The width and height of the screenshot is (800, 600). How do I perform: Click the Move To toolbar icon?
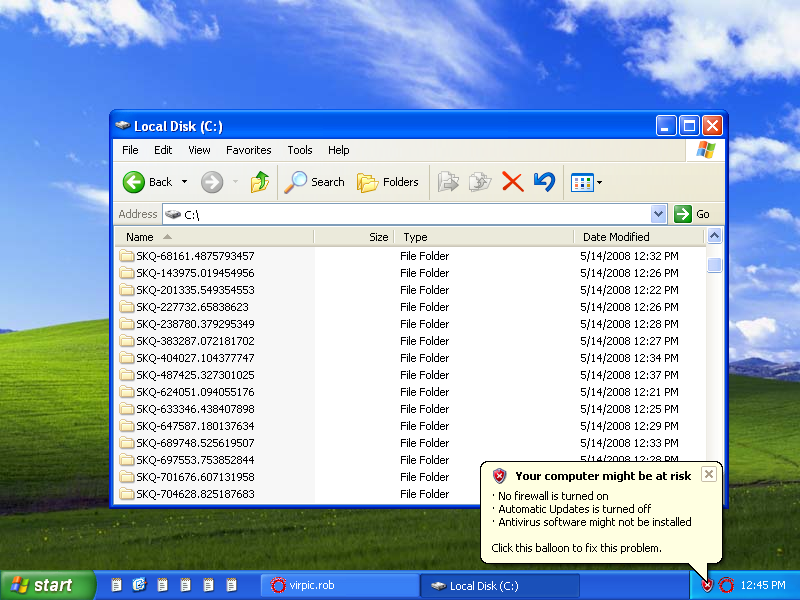(x=448, y=182)
